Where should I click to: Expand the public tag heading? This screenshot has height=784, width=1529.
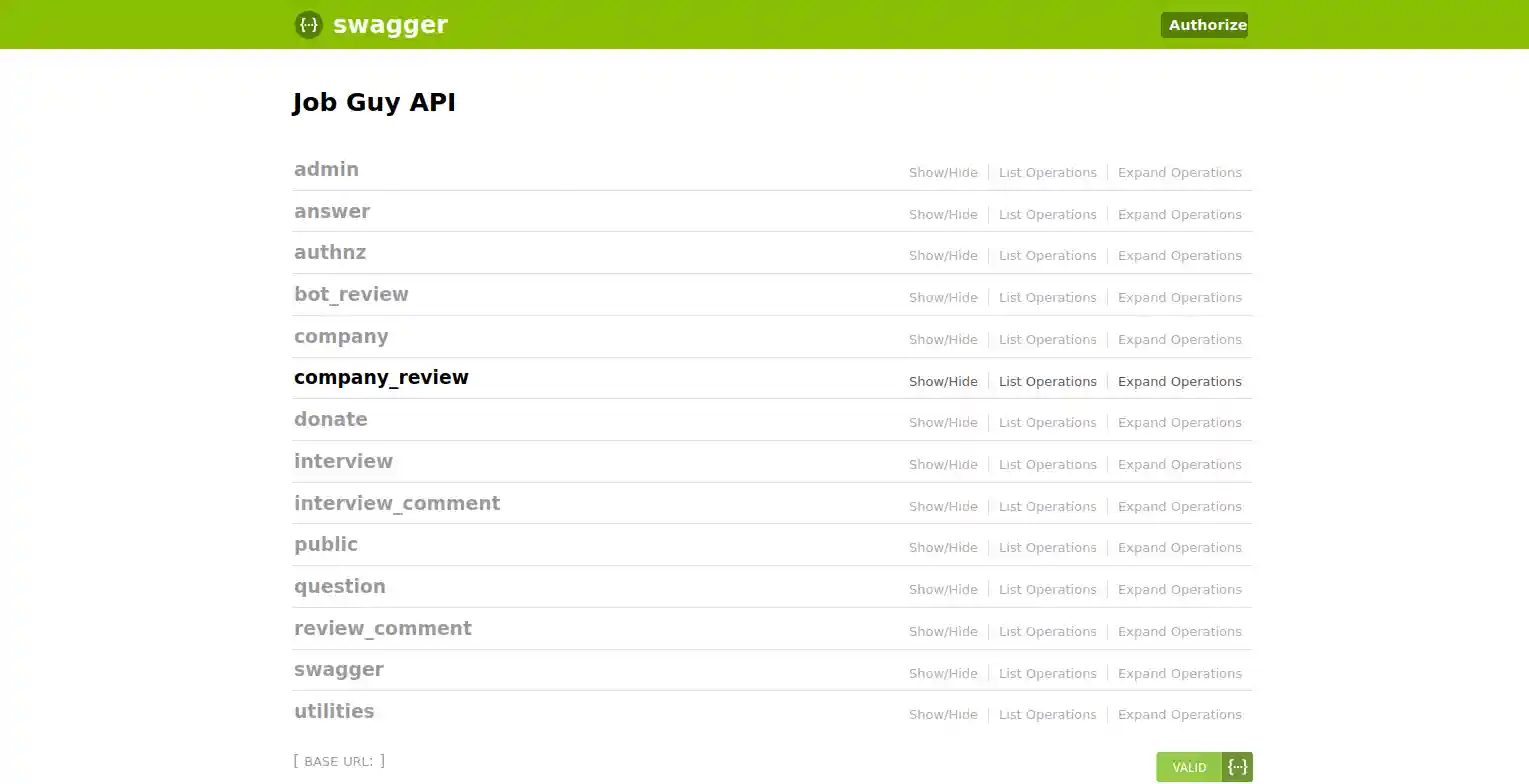[326, 544]
